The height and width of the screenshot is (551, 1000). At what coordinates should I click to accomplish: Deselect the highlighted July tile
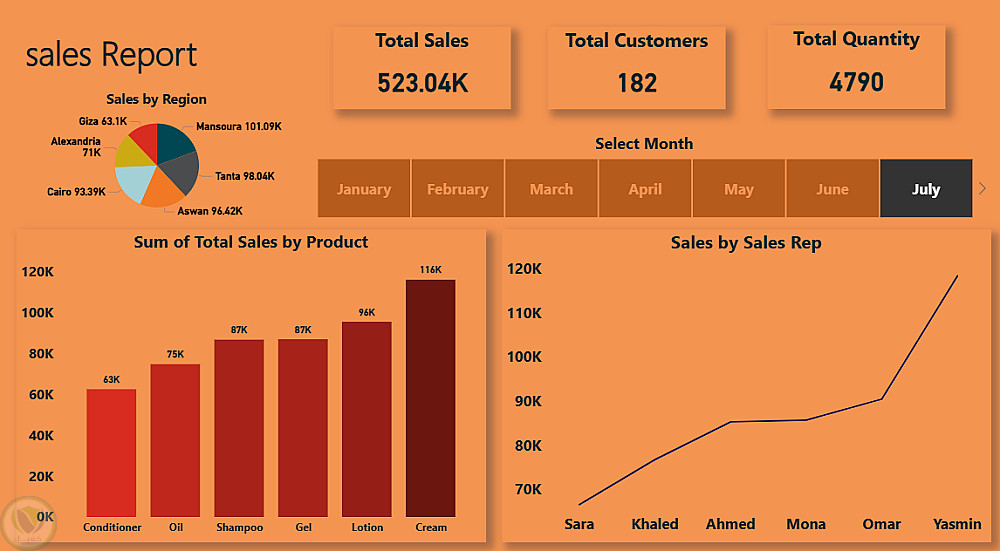(926, 189)
